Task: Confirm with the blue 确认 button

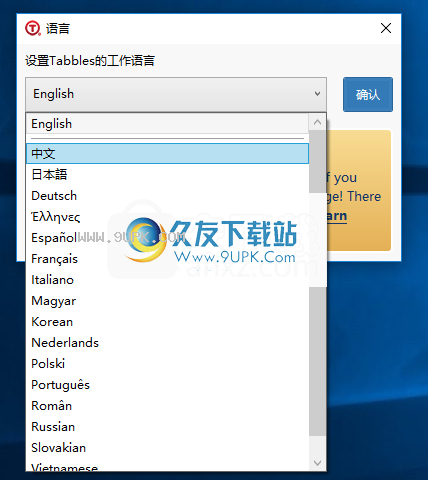Action: click(368, 95)
